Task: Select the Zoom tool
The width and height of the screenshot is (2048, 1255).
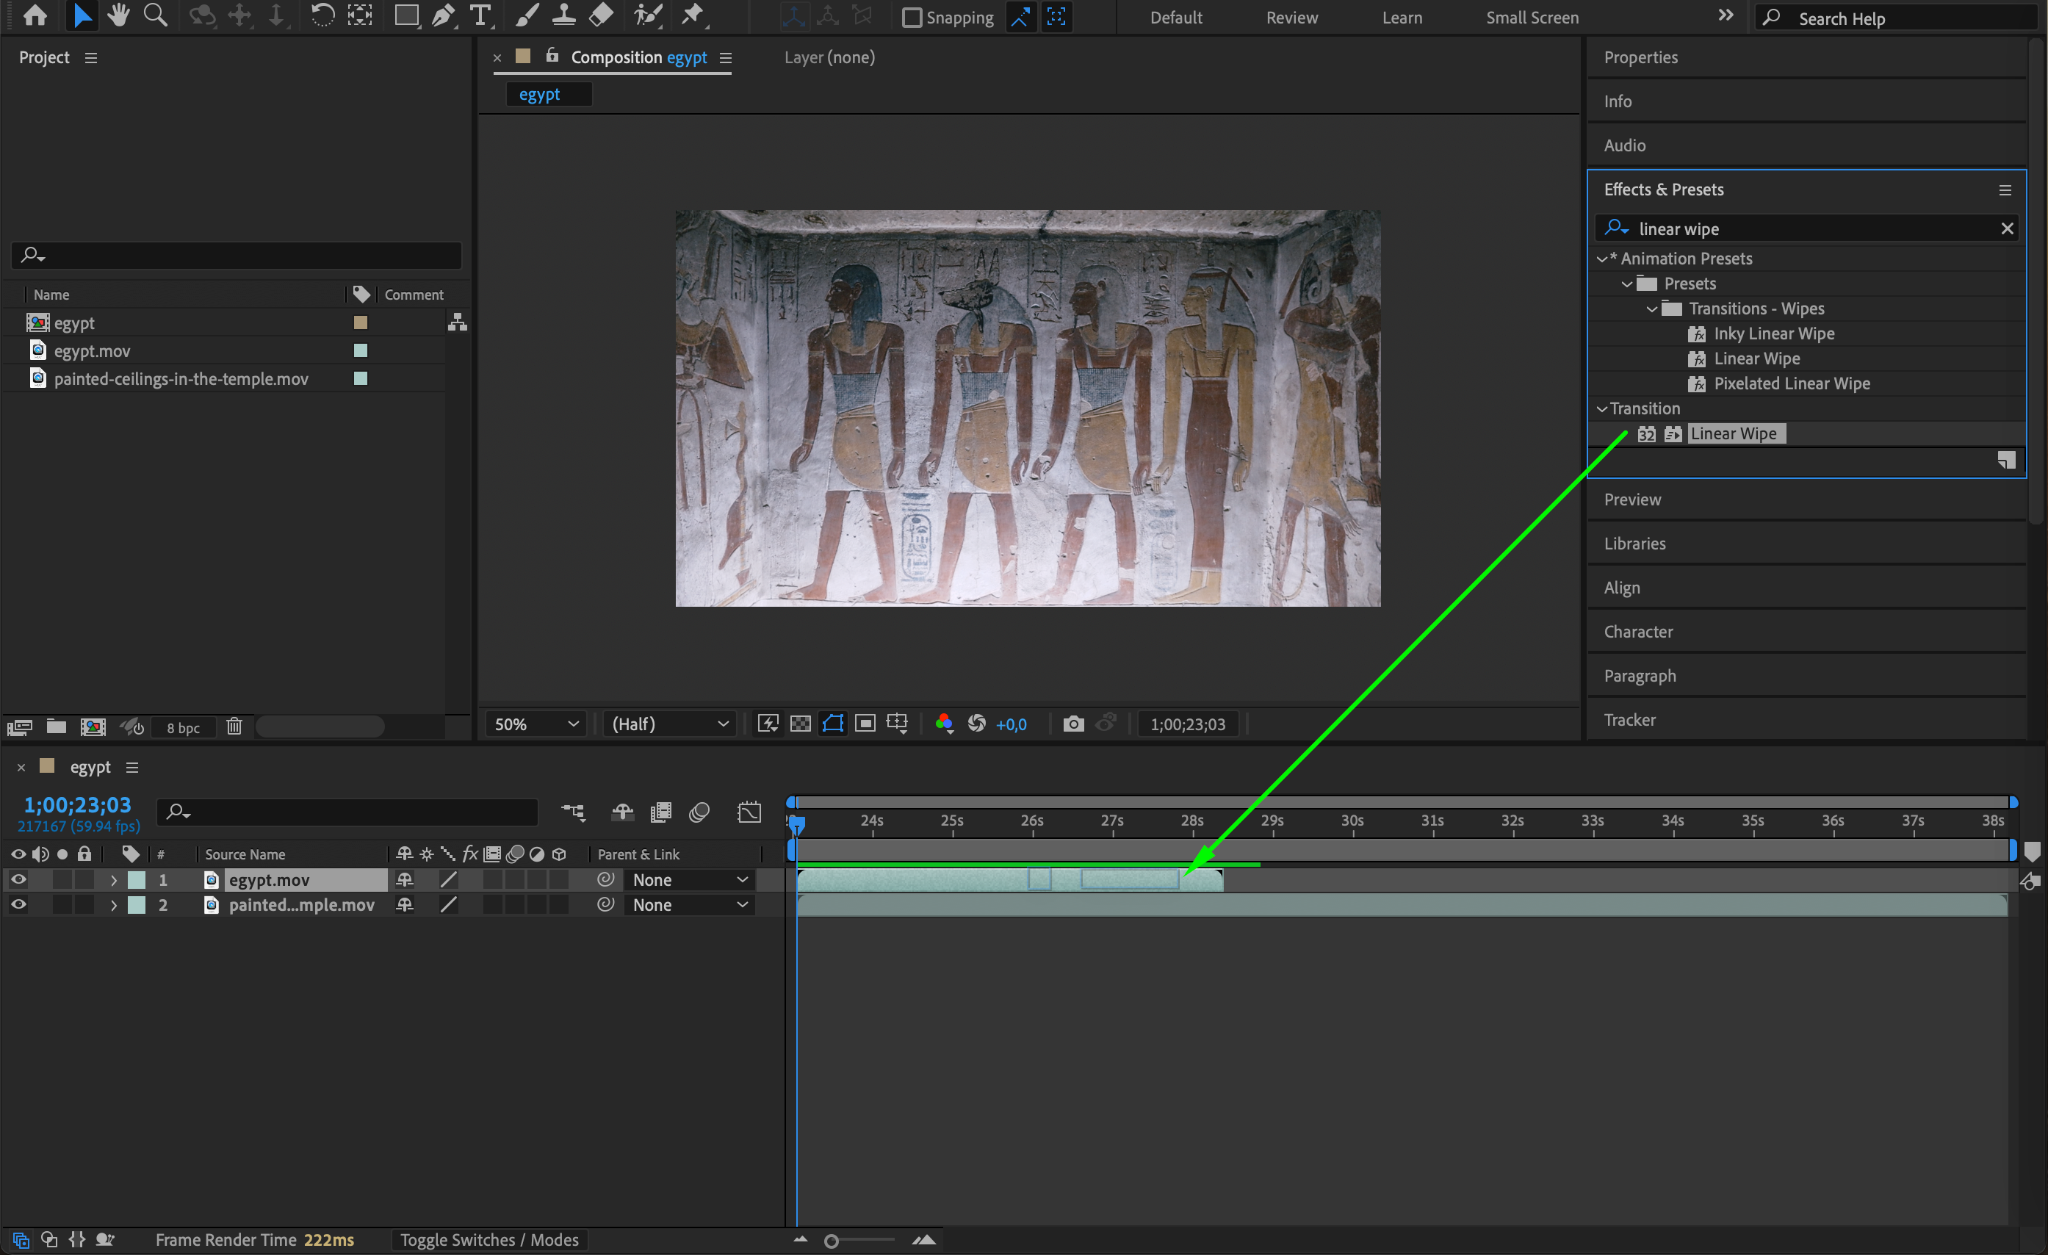Action: pyautogui.click(x=155, y=15)
